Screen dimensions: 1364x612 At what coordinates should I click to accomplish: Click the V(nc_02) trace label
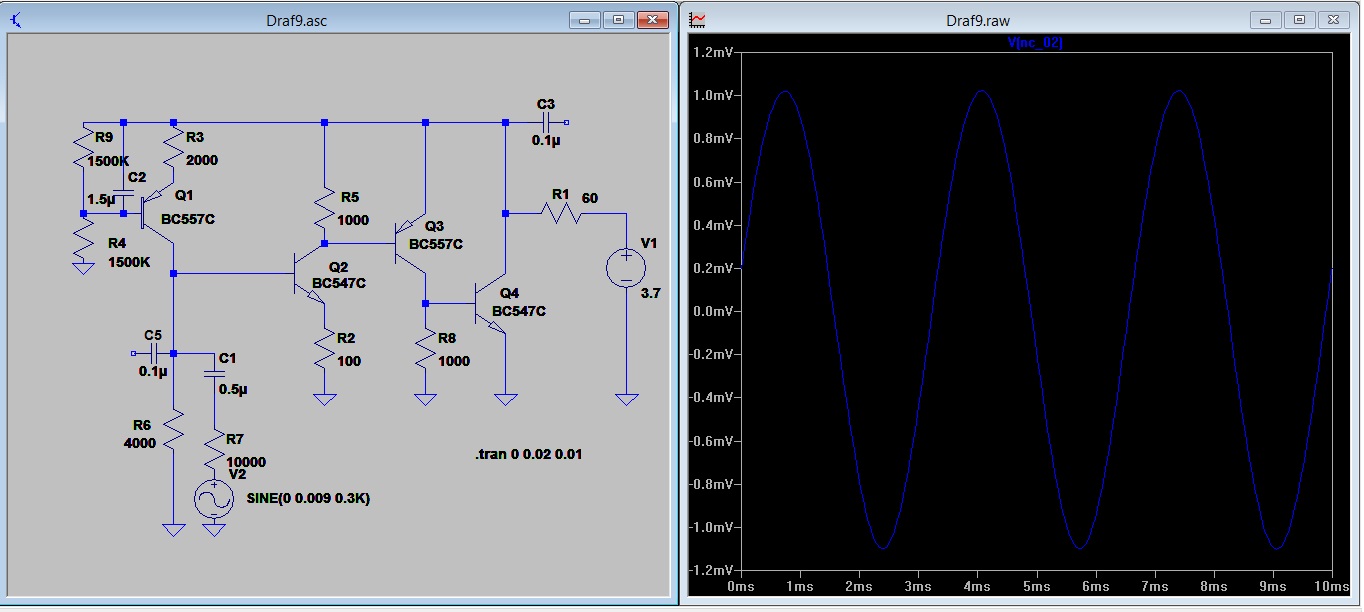click(1035, 42)
